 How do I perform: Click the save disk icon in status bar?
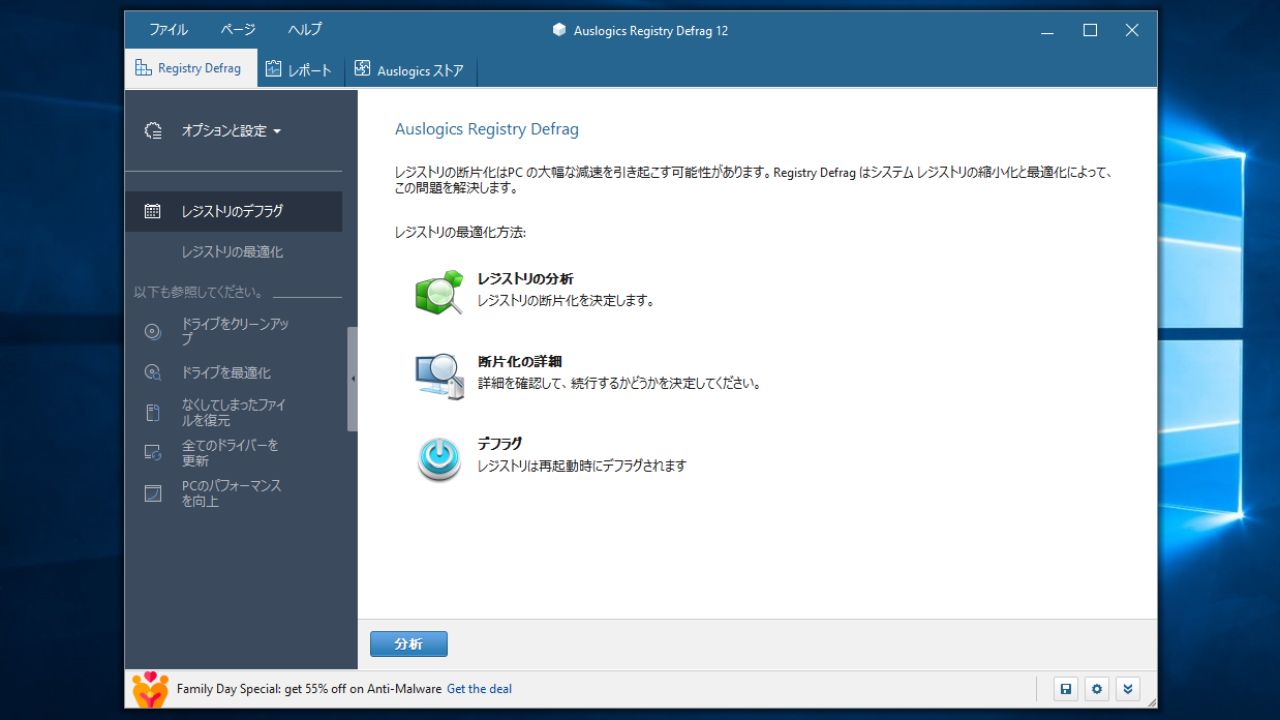coord(1066,689)
